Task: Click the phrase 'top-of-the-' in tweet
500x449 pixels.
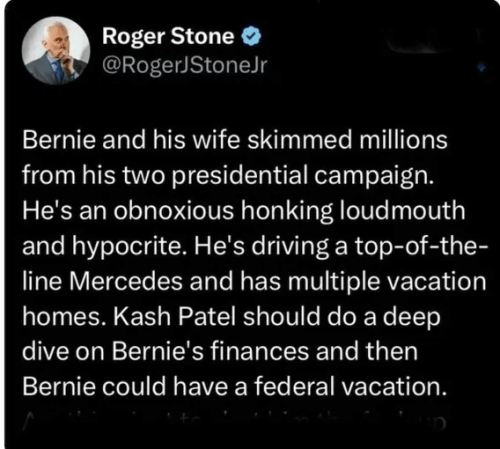Action: [x=422, y=247]
